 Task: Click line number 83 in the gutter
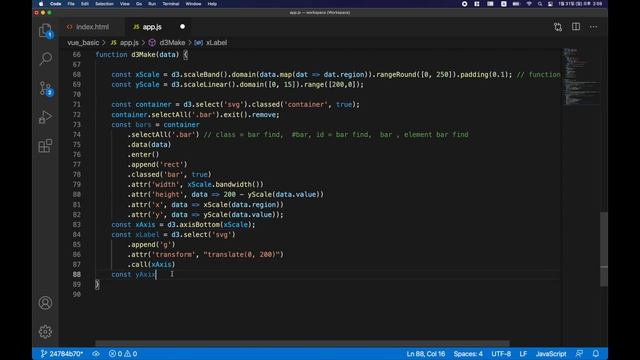point(76,224)
